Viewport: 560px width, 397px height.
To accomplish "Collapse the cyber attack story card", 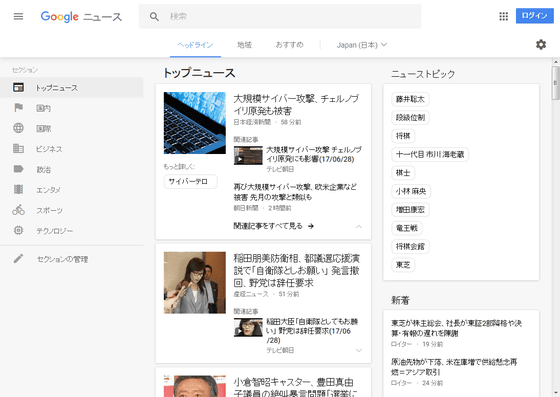I will tap(359, 226).
